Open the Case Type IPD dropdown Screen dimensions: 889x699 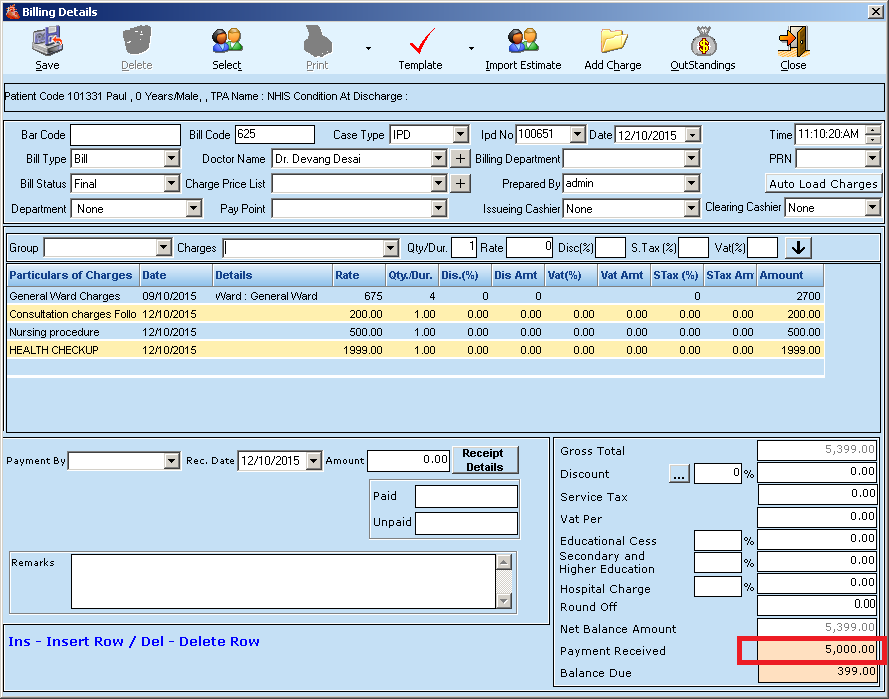(x=462, y=134)
